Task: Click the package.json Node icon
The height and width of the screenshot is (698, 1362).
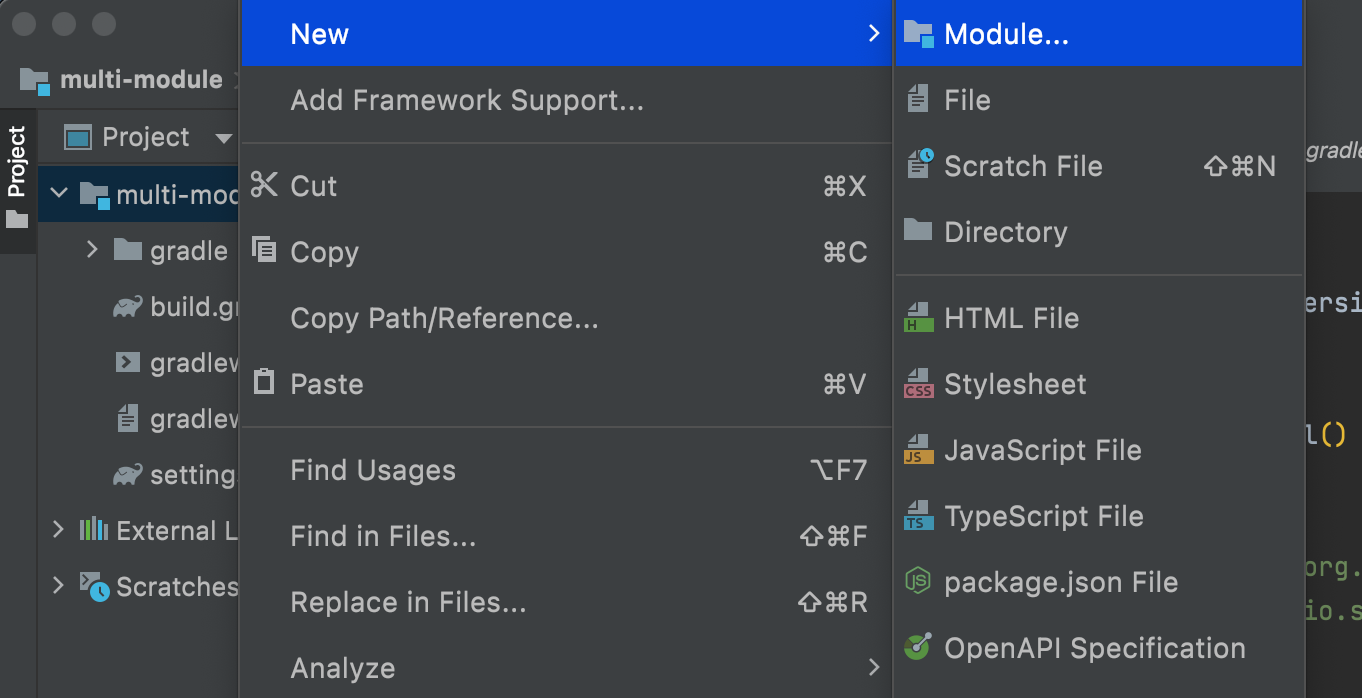Action: coord(918,582)
